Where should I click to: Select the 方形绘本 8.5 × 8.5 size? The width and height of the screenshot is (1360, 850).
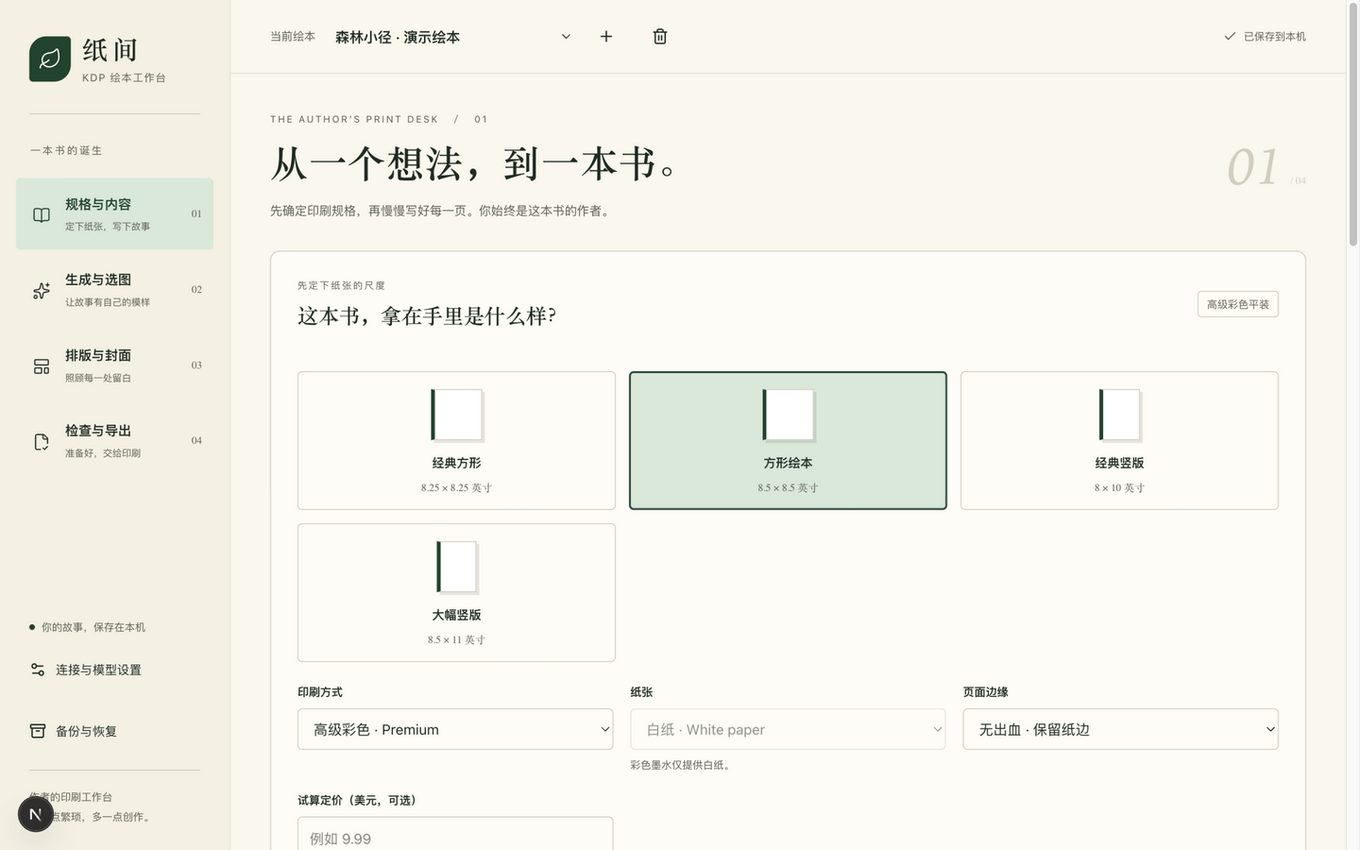tap(788, 441)
